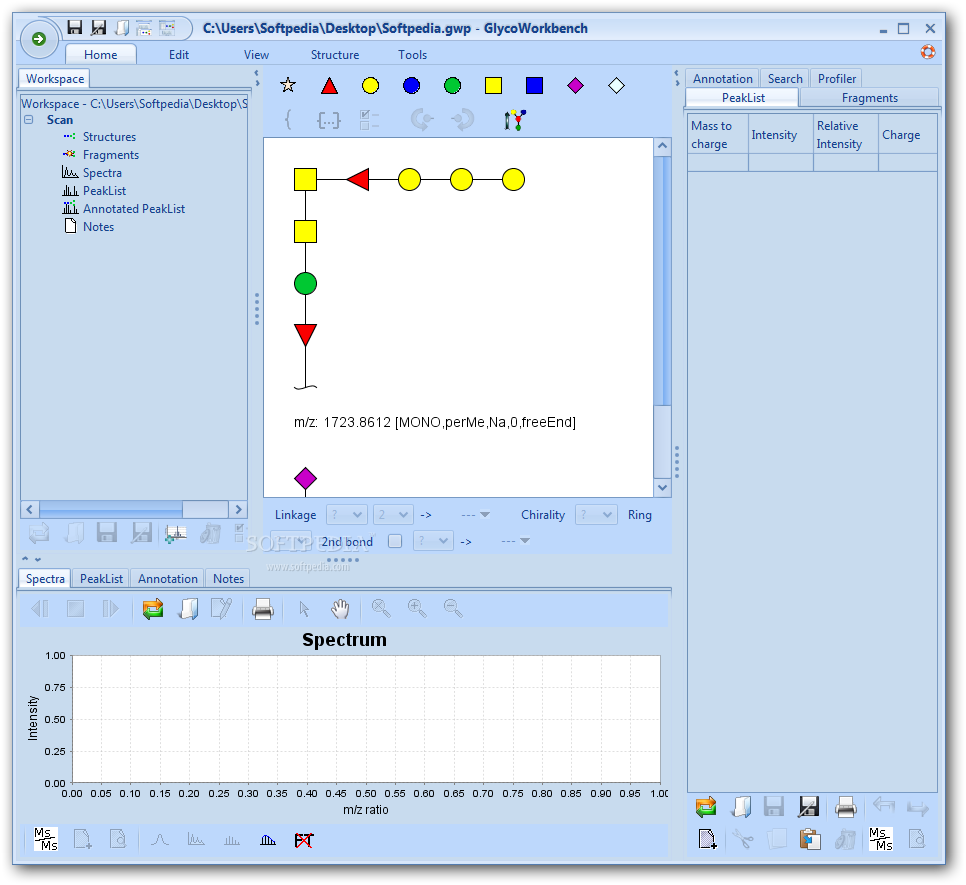
Task: Switch to the Fragments sub-tab
Action: 869,97
